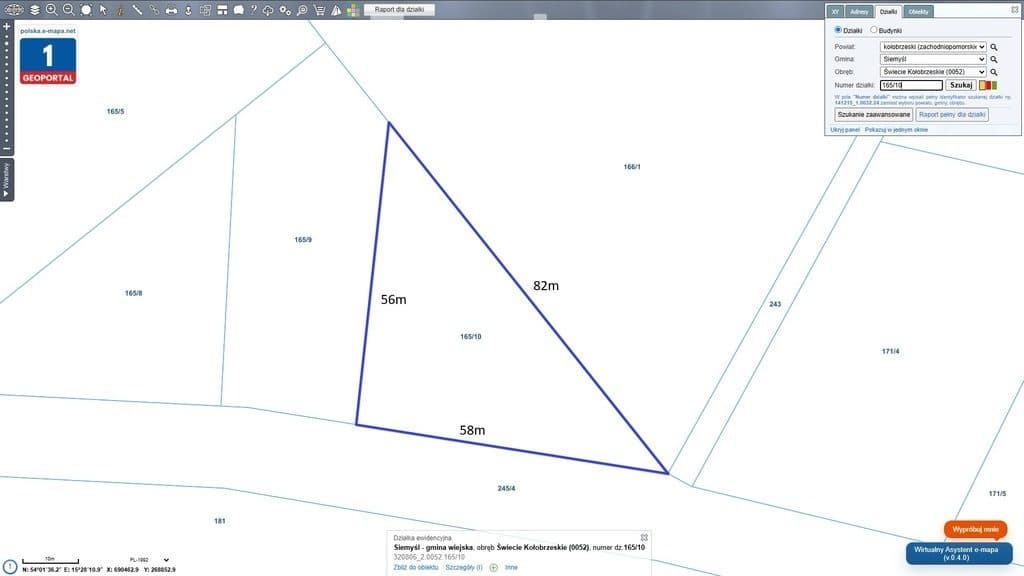Click Raport pełny dla działki button
The width and height of the screenshot is (1024, 576).
(x=952, y=114)
